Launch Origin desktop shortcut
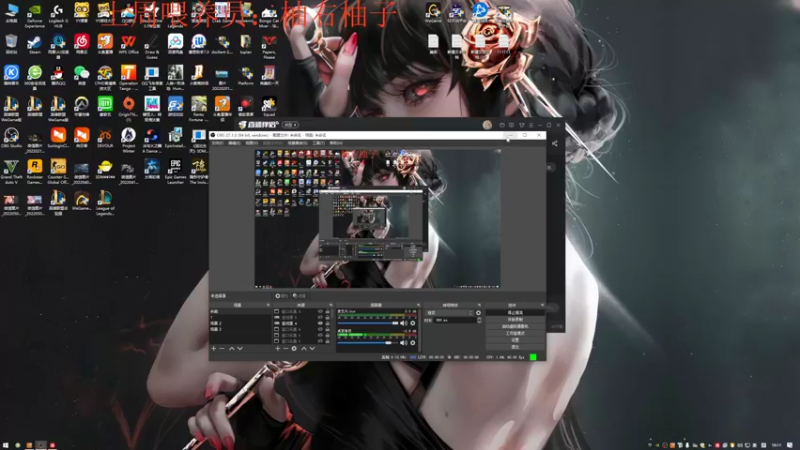Image resolution: width=800 pixels, height=450 pixels. [x=129, y=108]
